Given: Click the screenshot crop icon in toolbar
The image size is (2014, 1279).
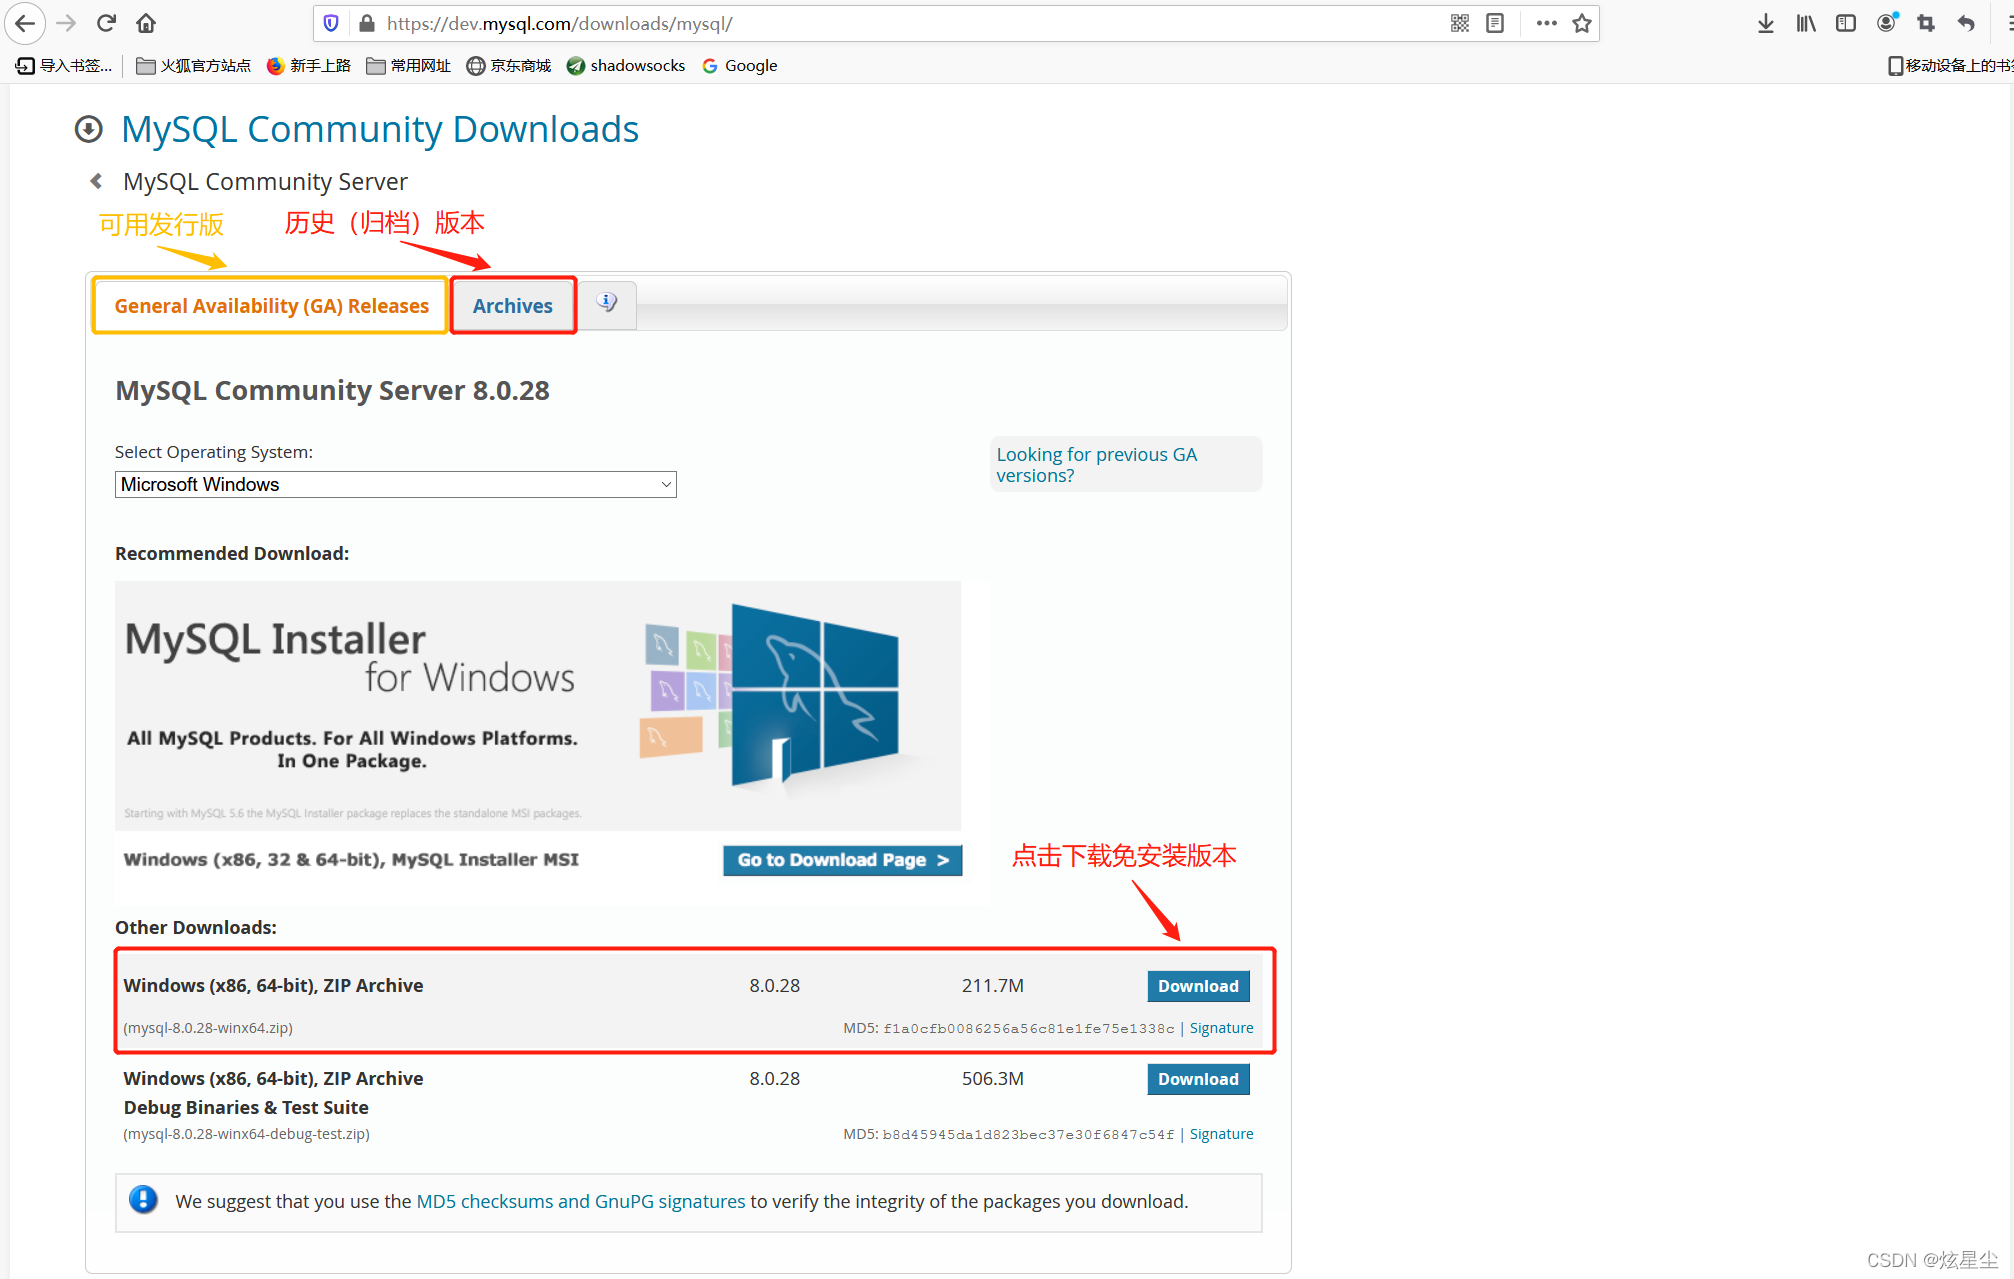Looking at the screenshot, I should 1926,23.
